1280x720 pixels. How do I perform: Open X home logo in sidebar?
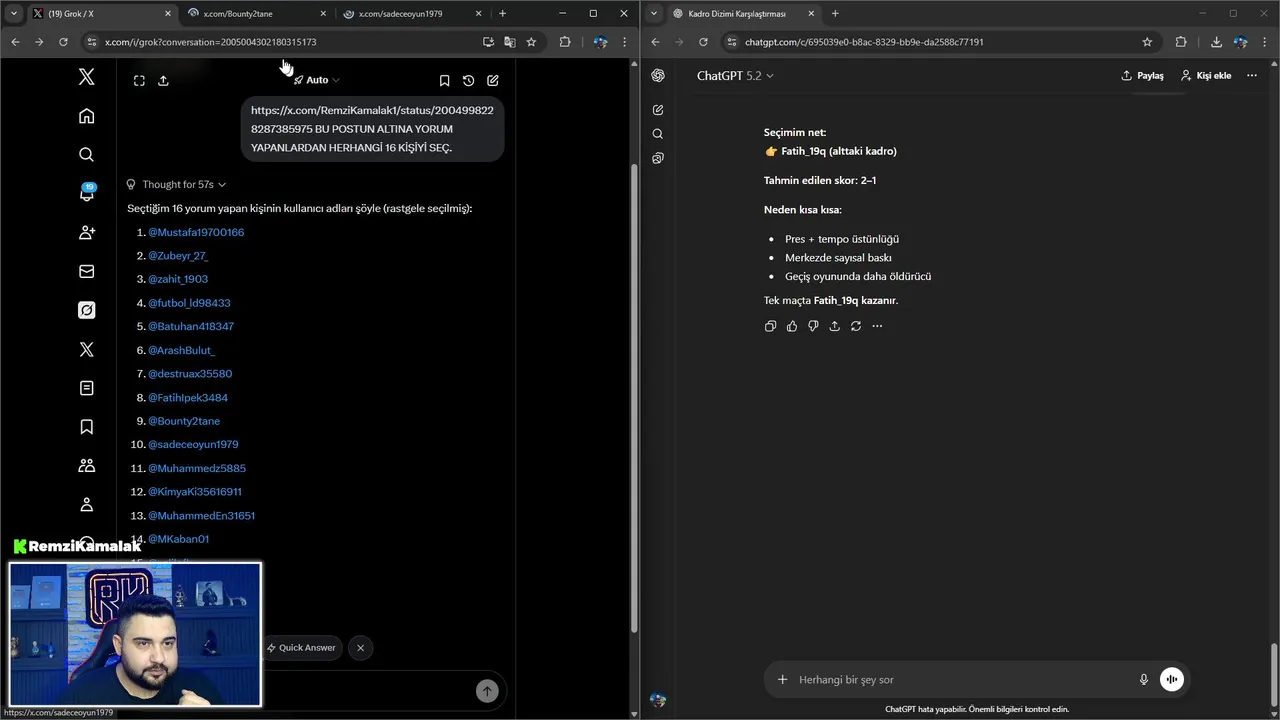tap(87, 77)
